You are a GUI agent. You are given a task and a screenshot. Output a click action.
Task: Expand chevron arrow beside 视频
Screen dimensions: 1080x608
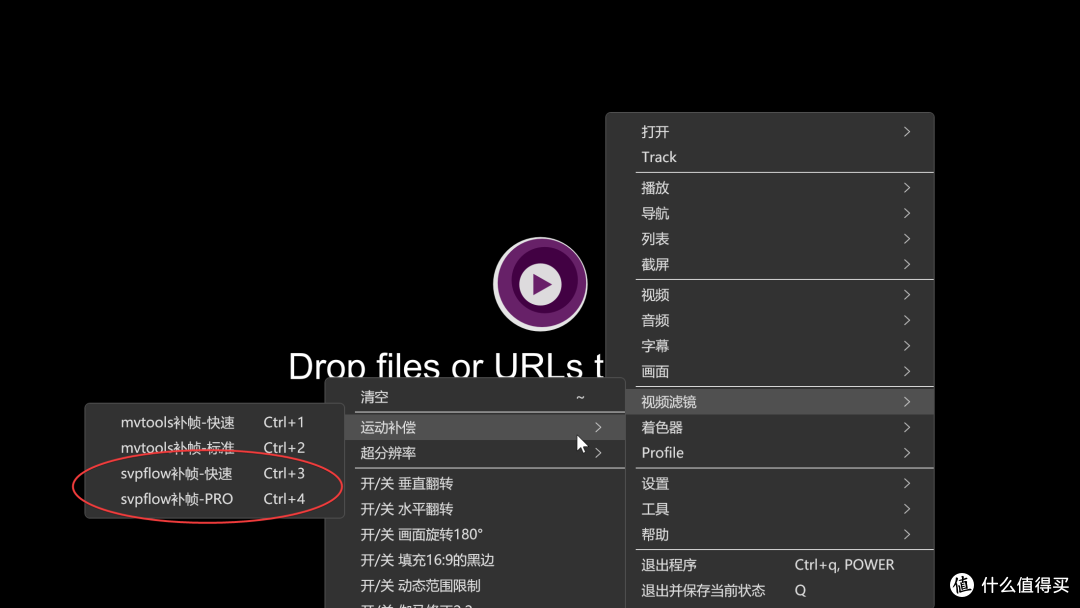(907, 295)
